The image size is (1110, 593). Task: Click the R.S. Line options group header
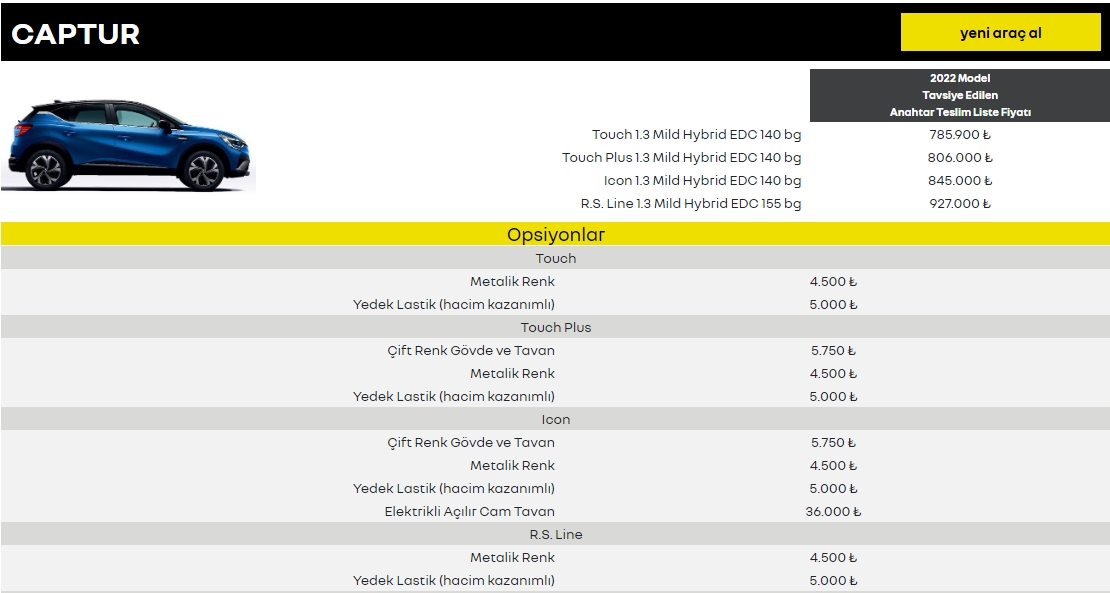coord(555,535)
